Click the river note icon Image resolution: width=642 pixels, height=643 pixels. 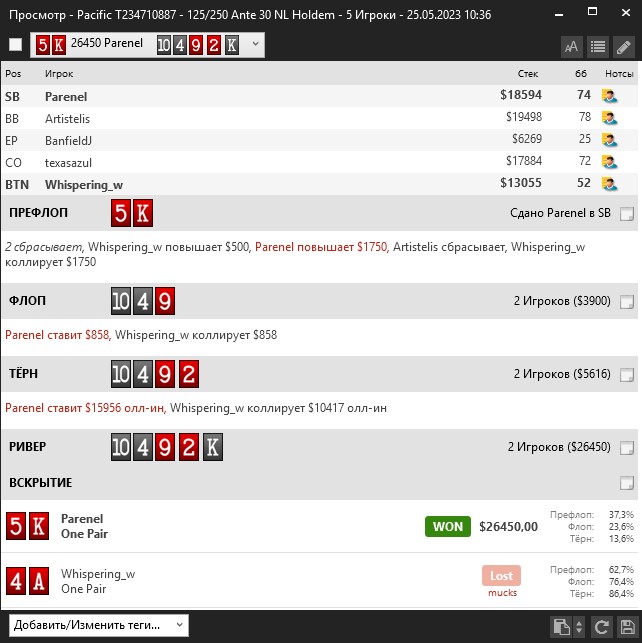[x=627, y=447]
